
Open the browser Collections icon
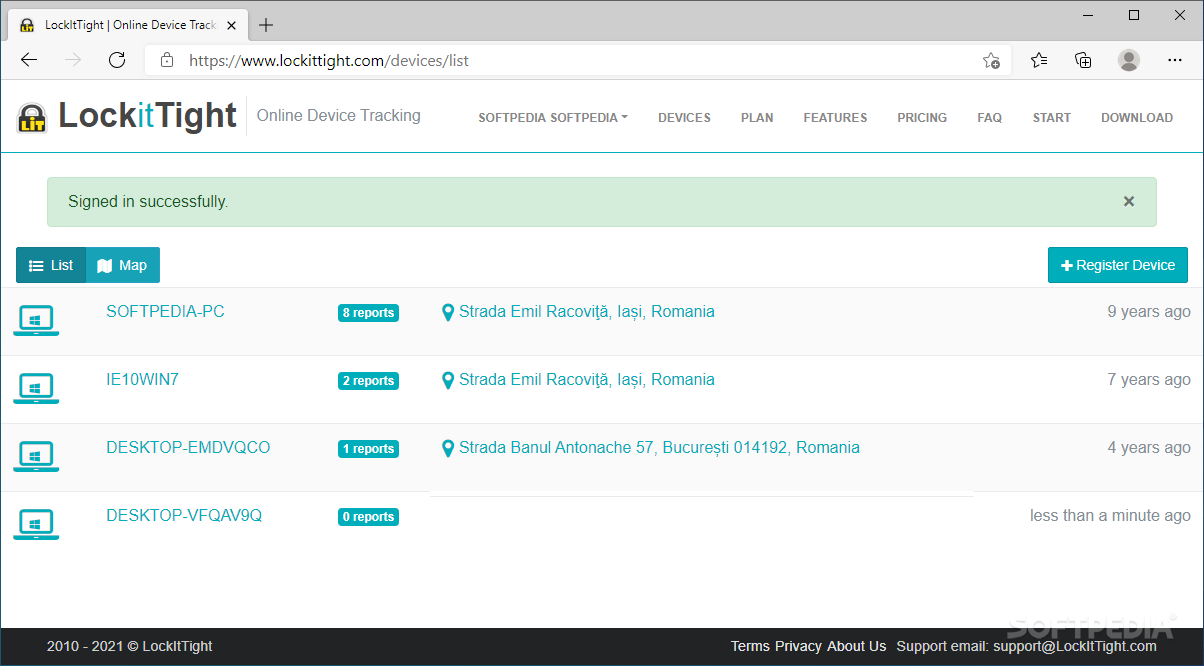click(1083, 60)
